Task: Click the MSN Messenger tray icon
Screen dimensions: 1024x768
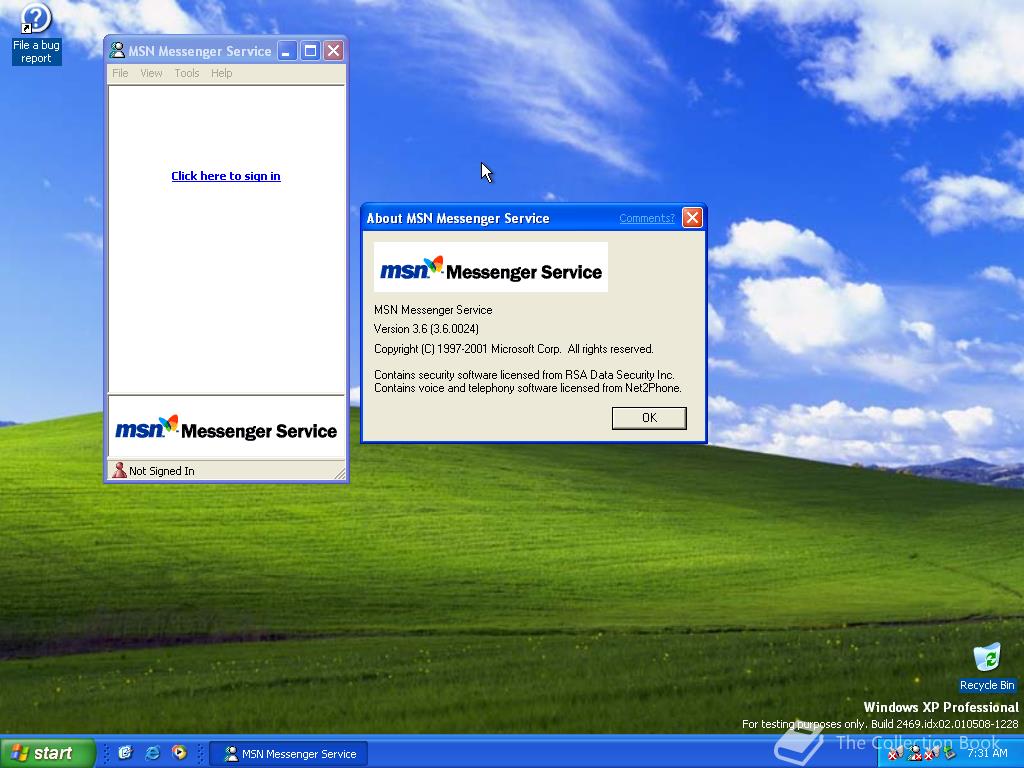Action: [x=915, y=753]
